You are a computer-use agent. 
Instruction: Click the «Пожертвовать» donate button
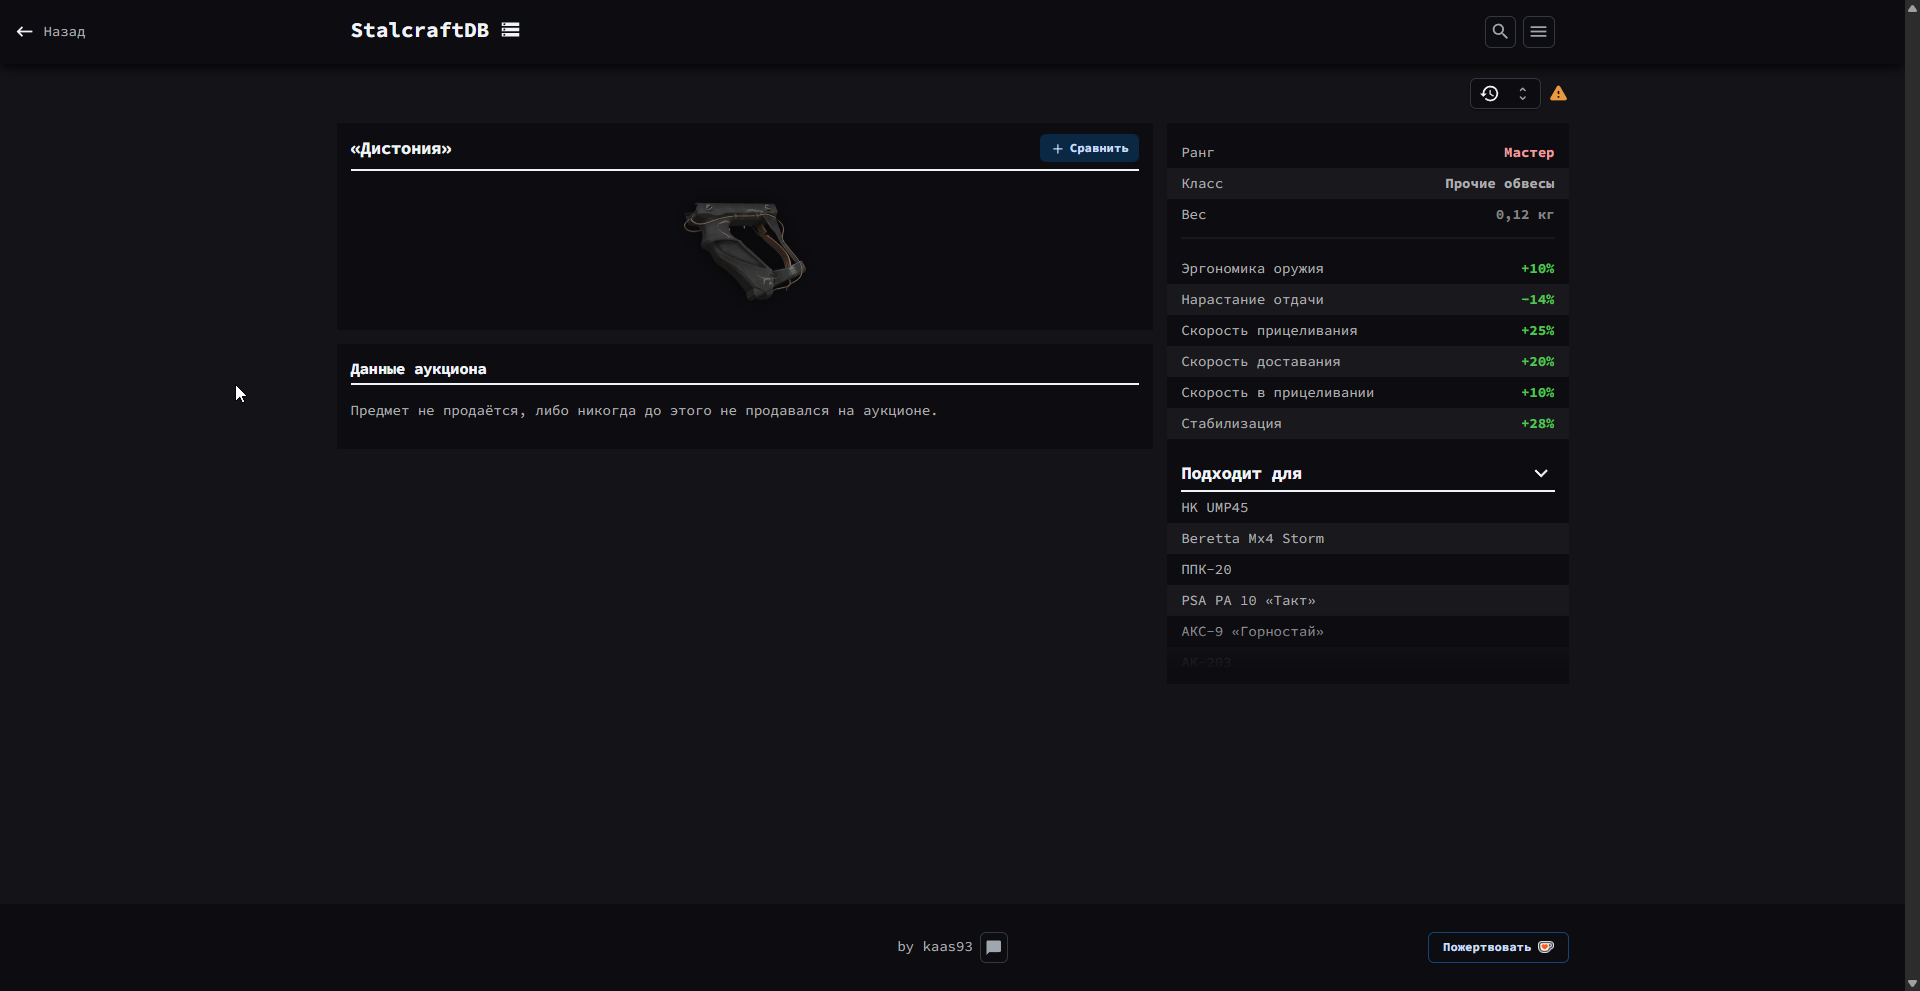click(1497, 947)
